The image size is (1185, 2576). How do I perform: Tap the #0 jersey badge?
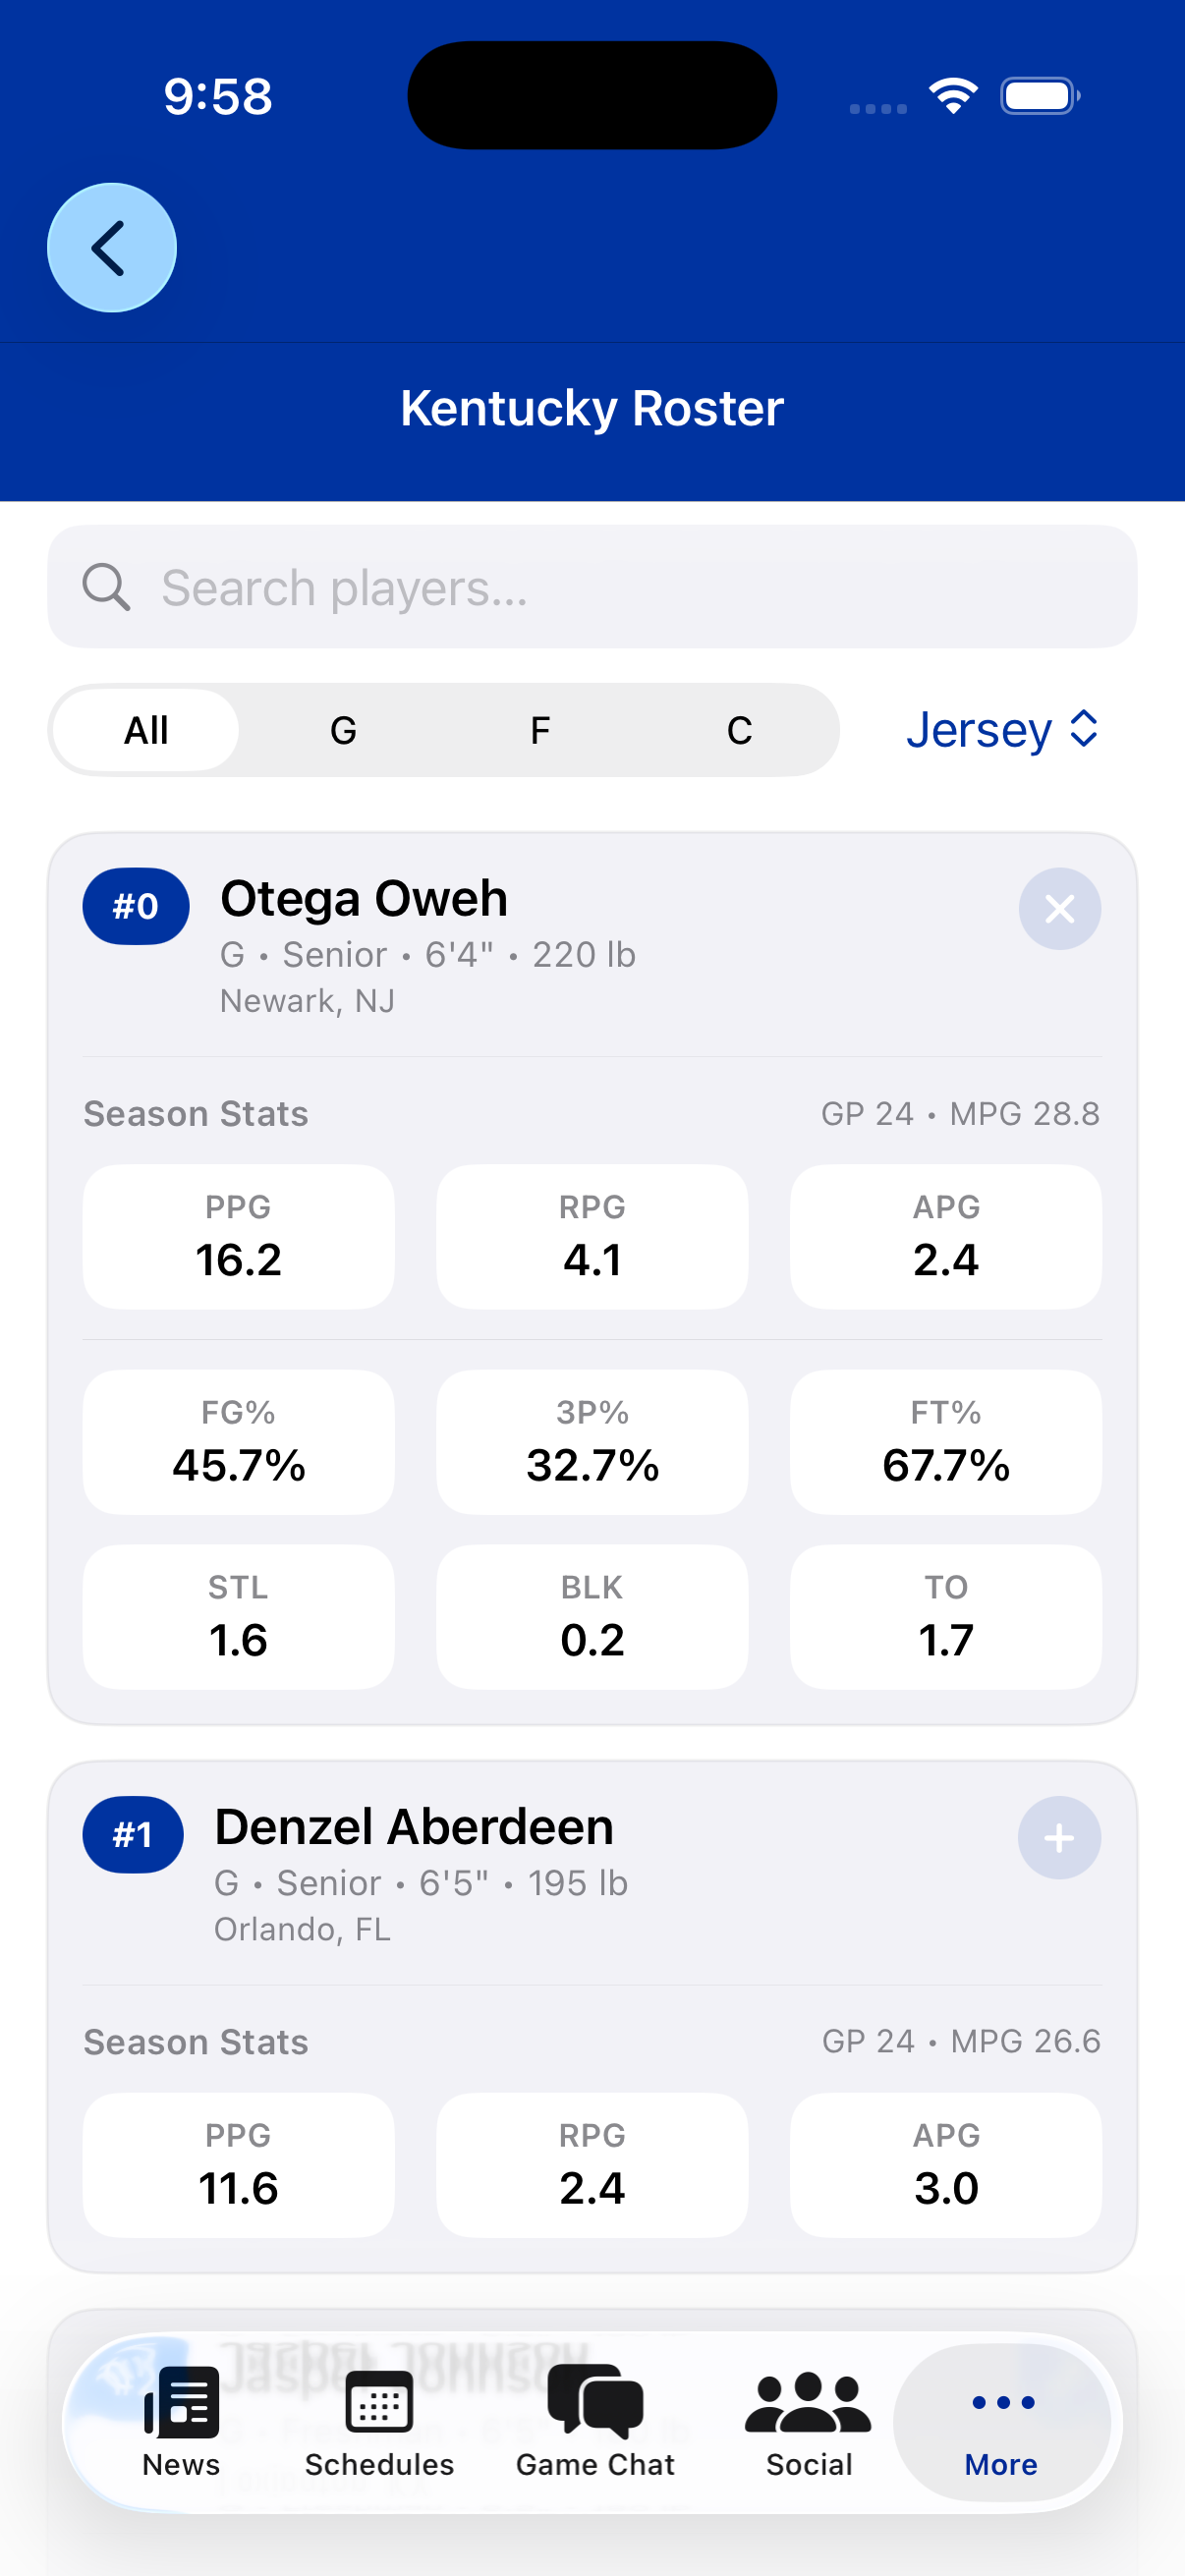coord(136,906)
